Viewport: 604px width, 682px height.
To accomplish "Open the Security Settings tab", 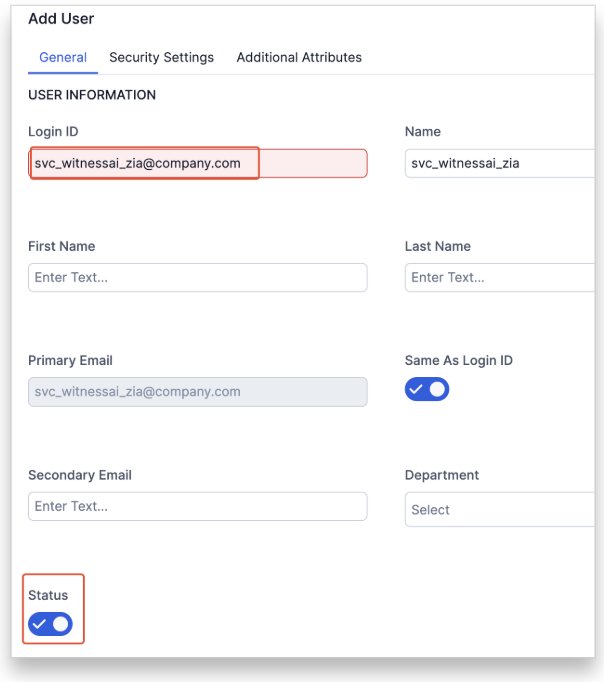I will point(161,58).
